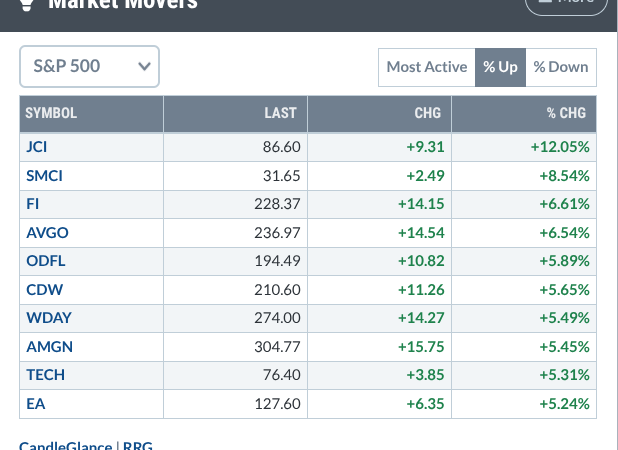Click the +5.65% change for CDW
The height and width of the screenshot is (450, 618).
(564, 290)
